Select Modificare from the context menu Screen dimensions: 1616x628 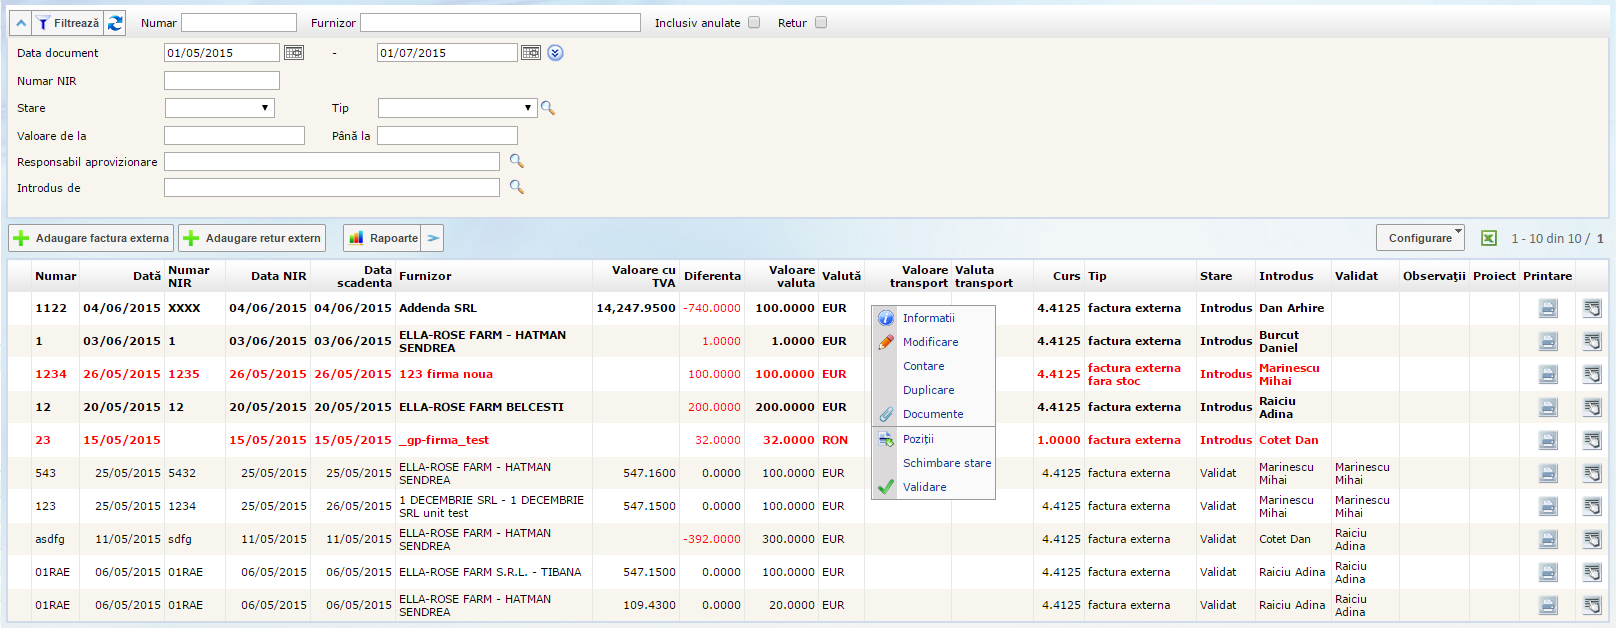coord(930,342)
